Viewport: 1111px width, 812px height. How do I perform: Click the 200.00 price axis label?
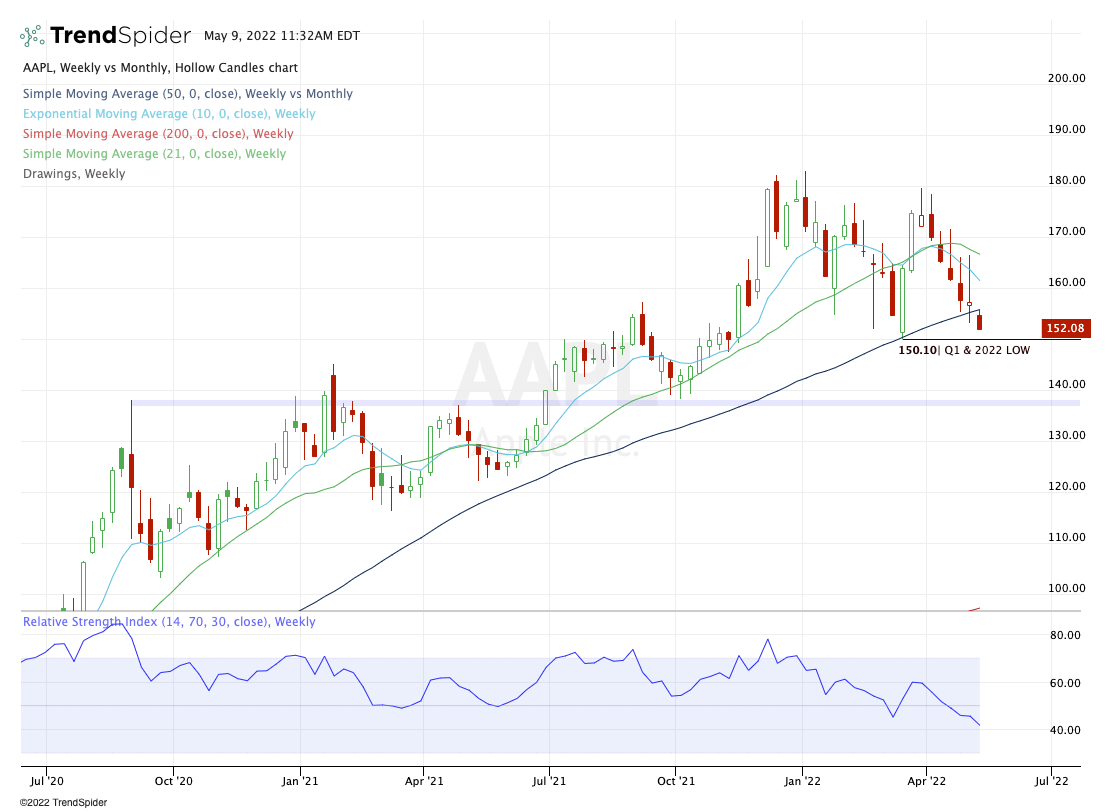click(1066, 78)
